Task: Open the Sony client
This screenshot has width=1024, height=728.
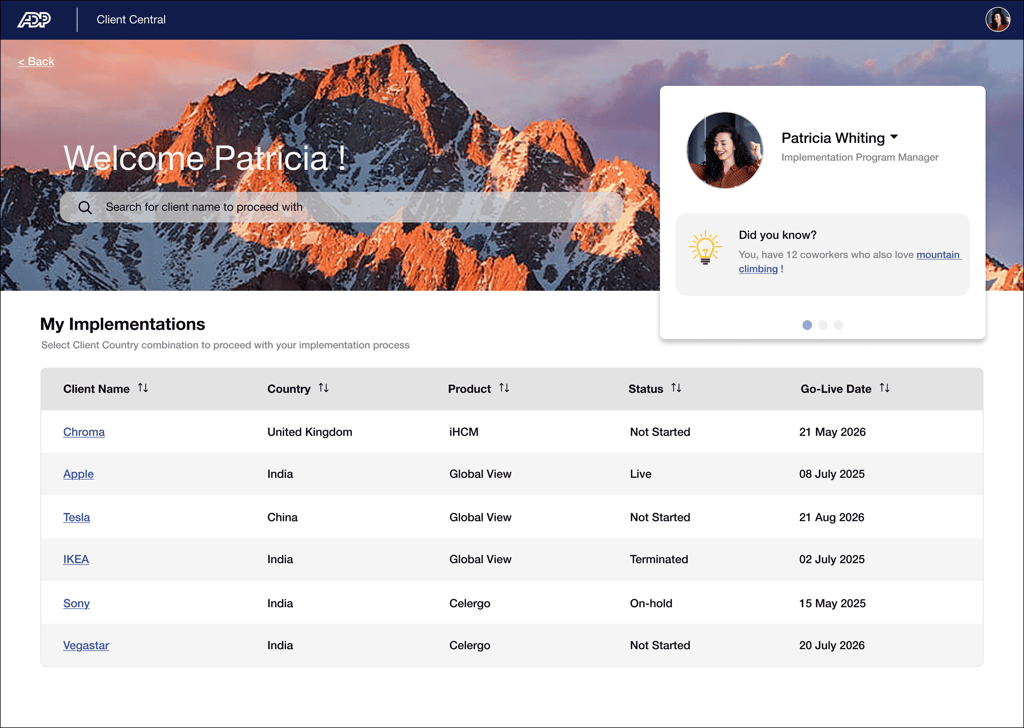Action: (x=76, y=603)
